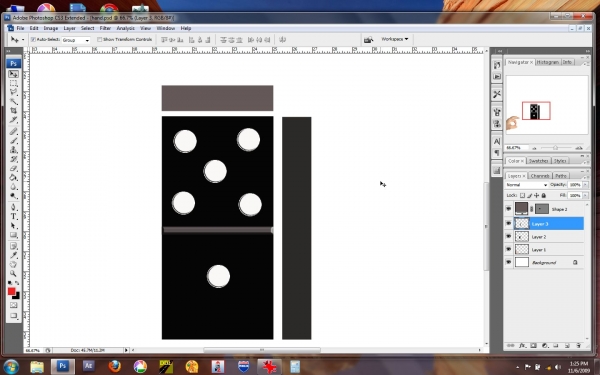The height and width of the screenshot is (375, 600).
Task: Select the Path Selection tool
Action: click(13, 225)
